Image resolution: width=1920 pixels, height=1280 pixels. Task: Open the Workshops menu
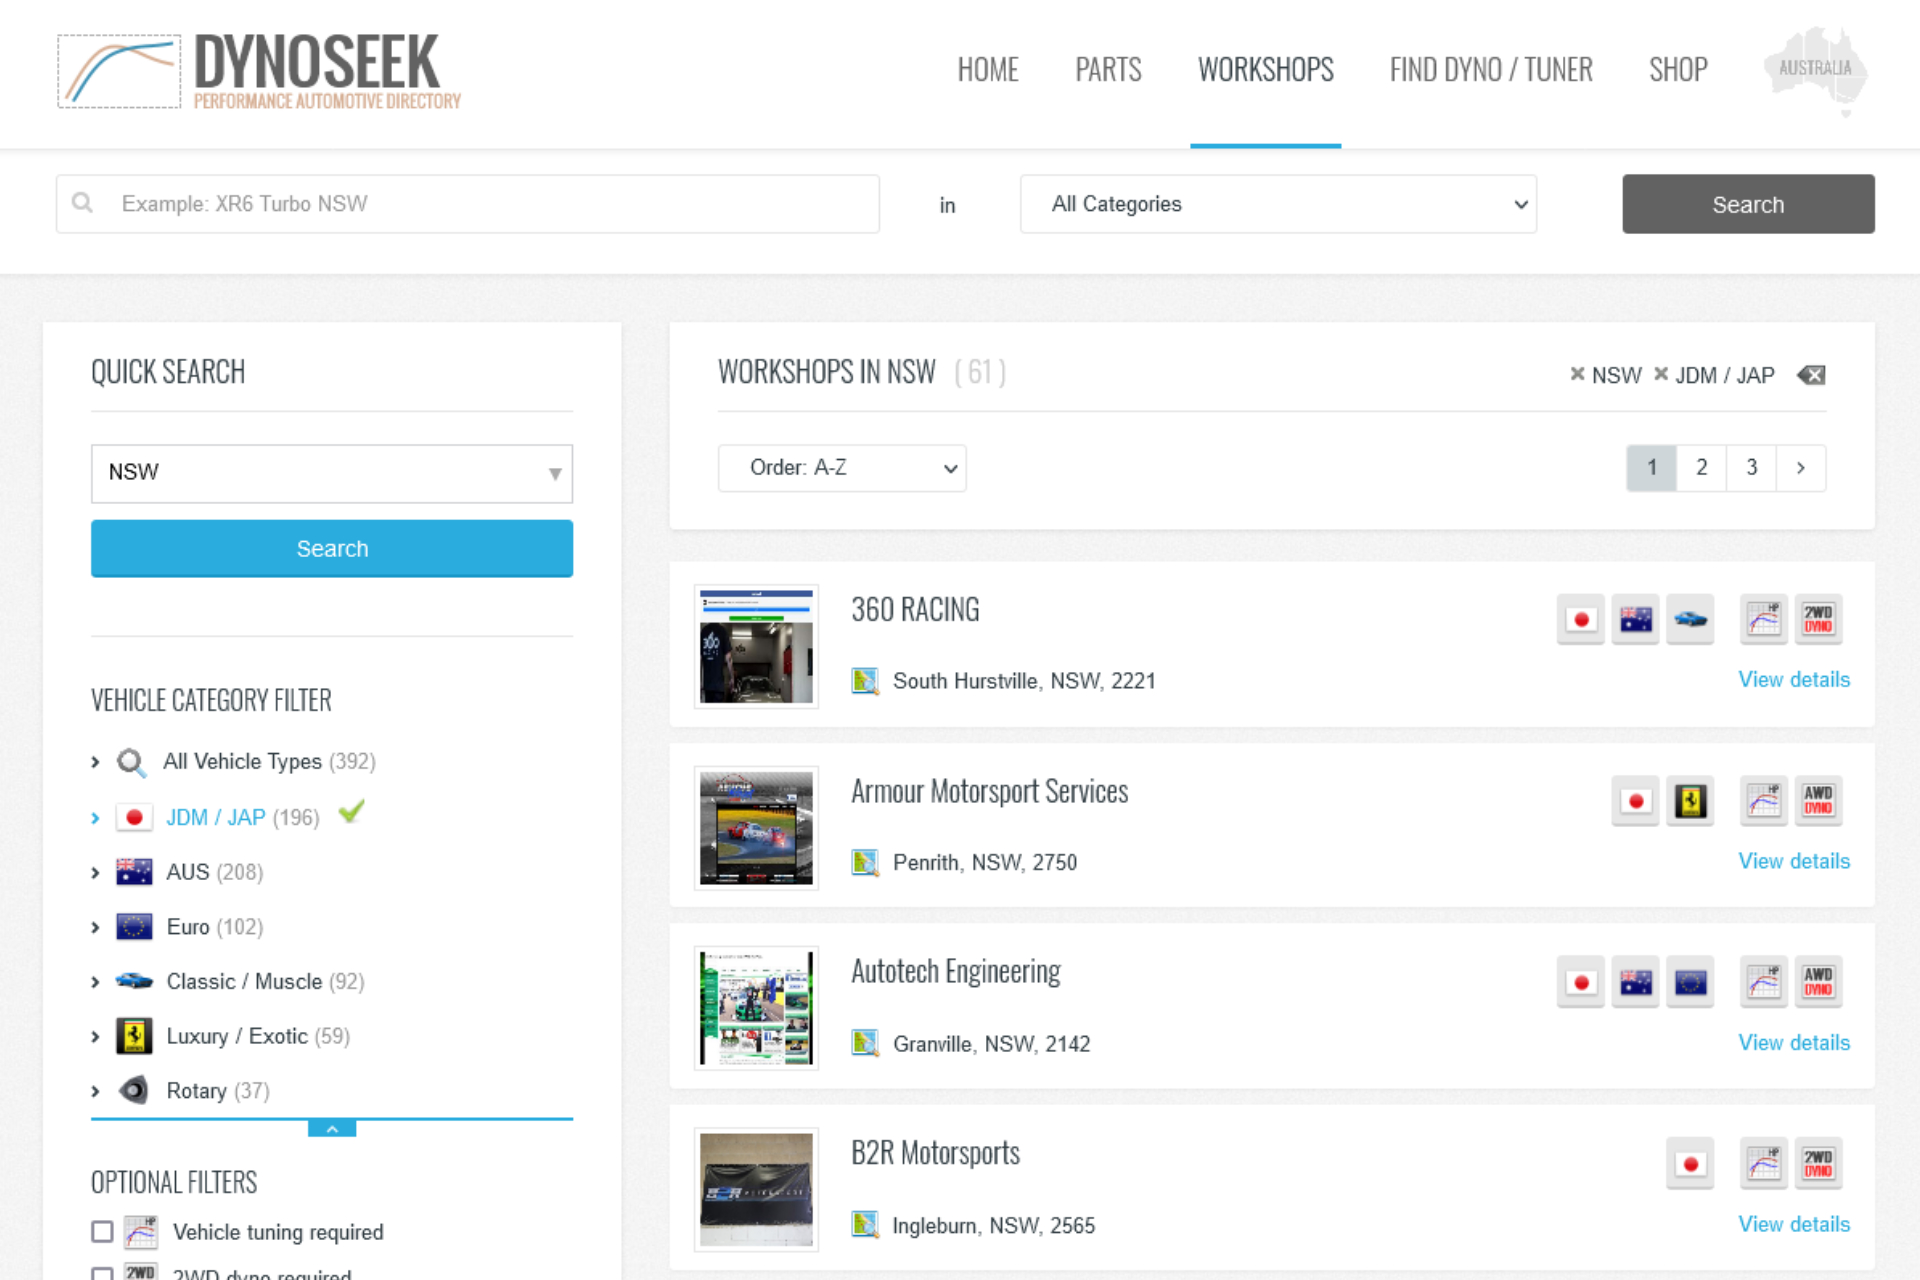1266,70
